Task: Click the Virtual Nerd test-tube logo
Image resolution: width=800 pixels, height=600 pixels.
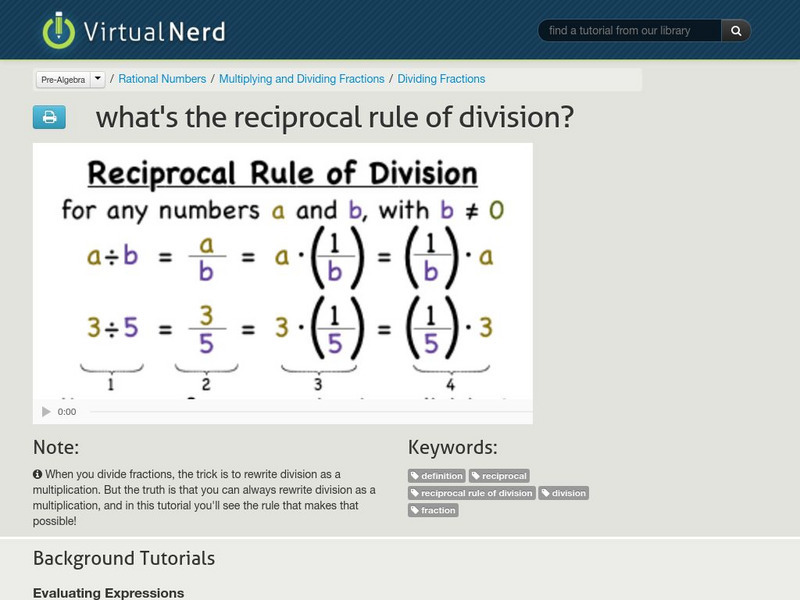Action: click(x=60, y=30)
